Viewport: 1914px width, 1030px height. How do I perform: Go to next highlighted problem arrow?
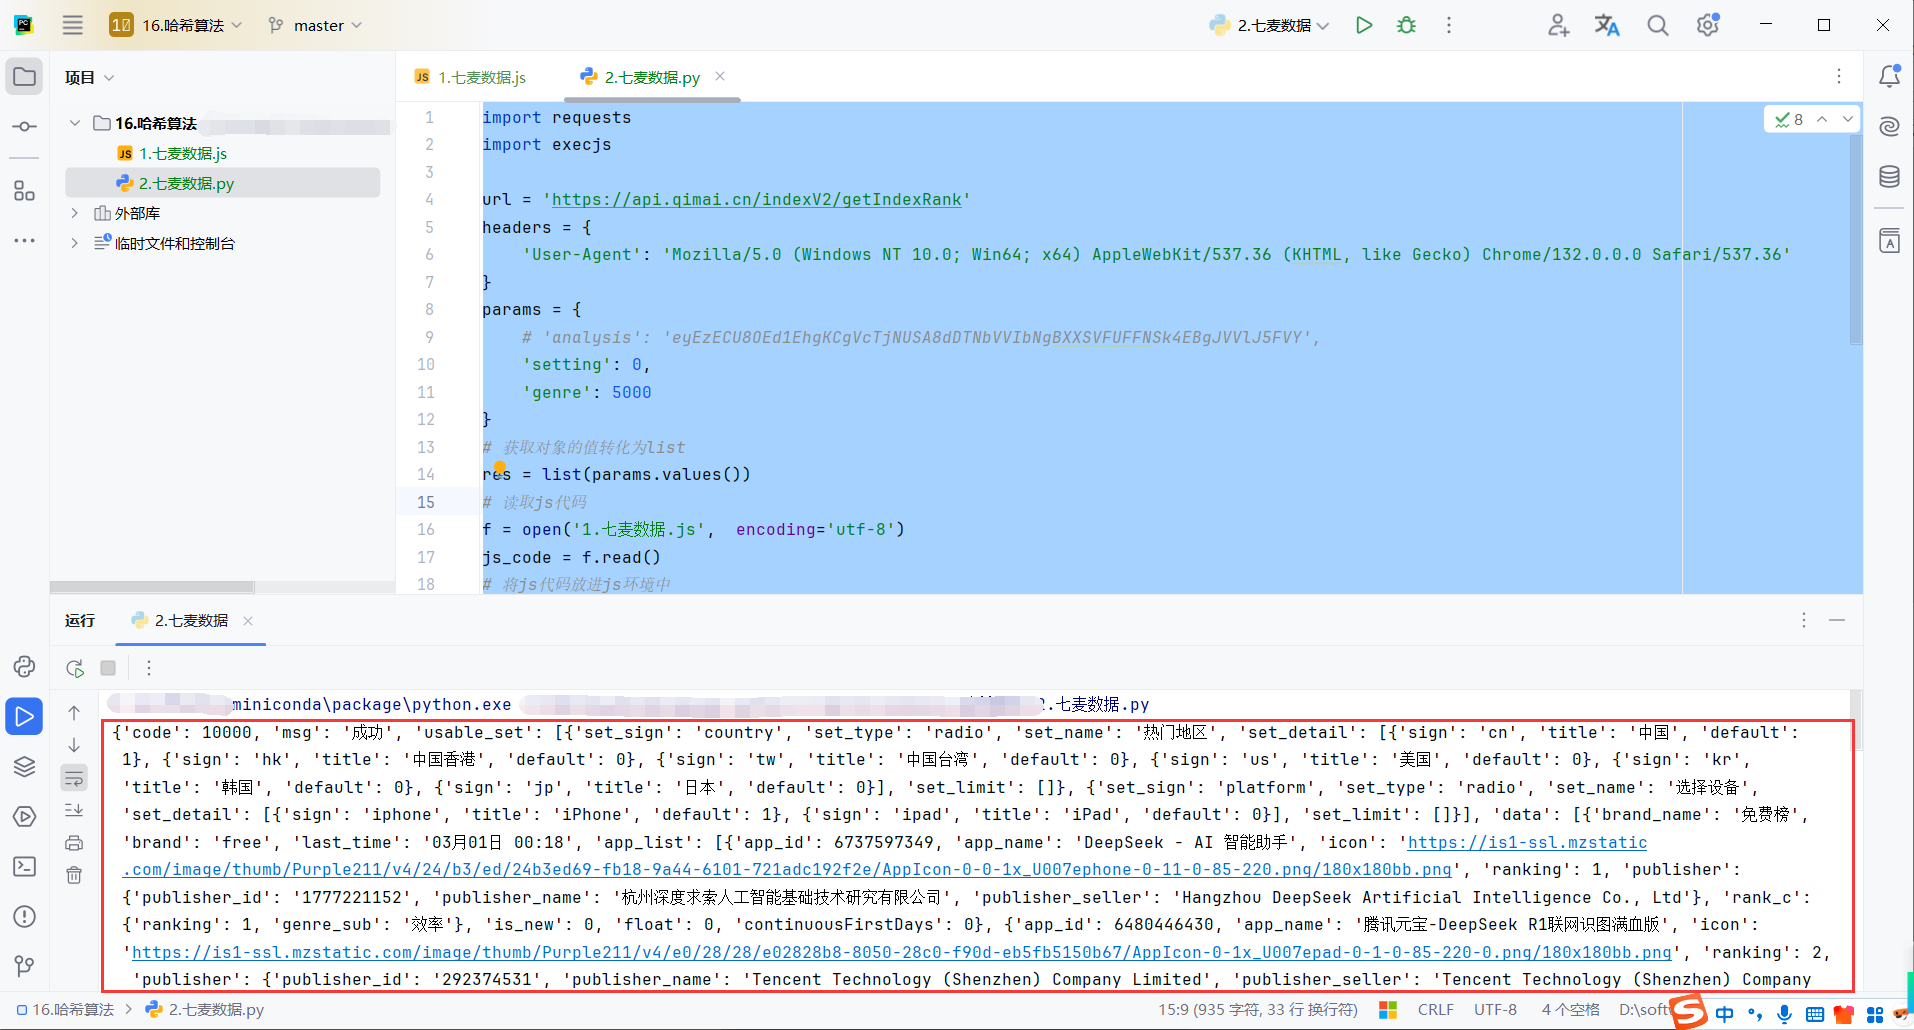(x=1847, y=119)
